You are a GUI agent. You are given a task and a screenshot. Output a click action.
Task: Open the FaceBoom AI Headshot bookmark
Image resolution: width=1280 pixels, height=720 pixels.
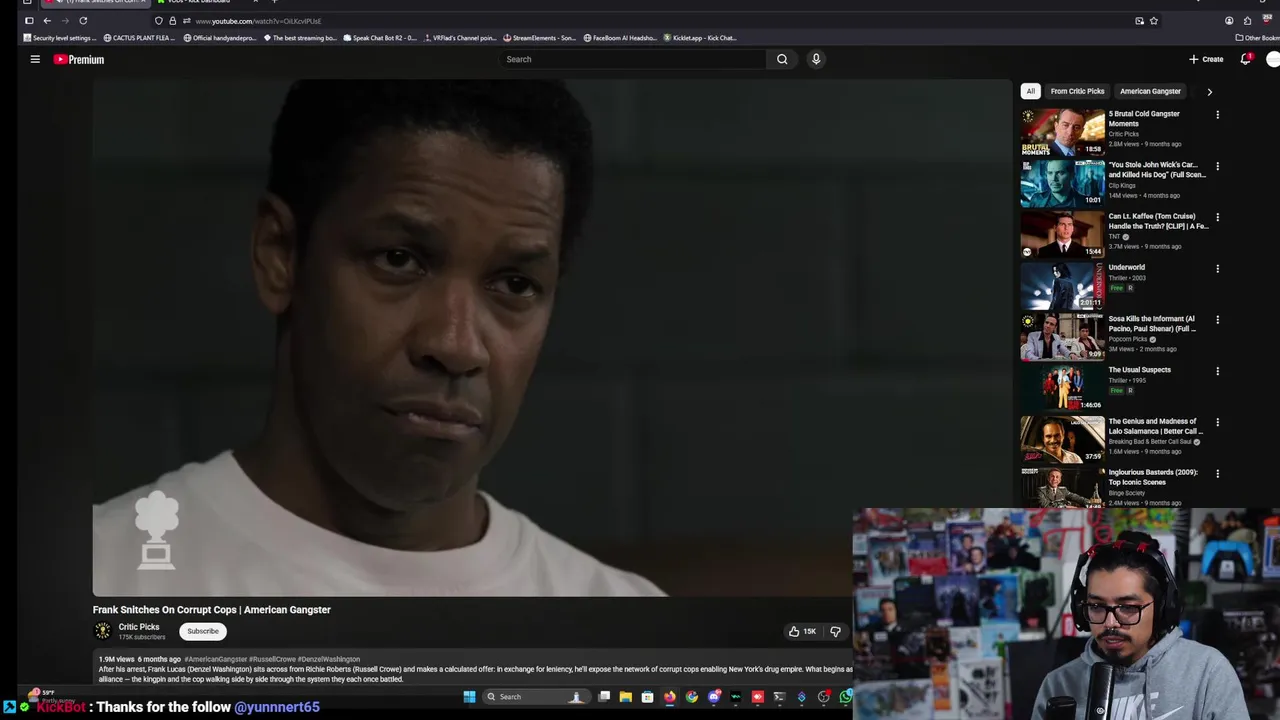(x=620, y=38)
